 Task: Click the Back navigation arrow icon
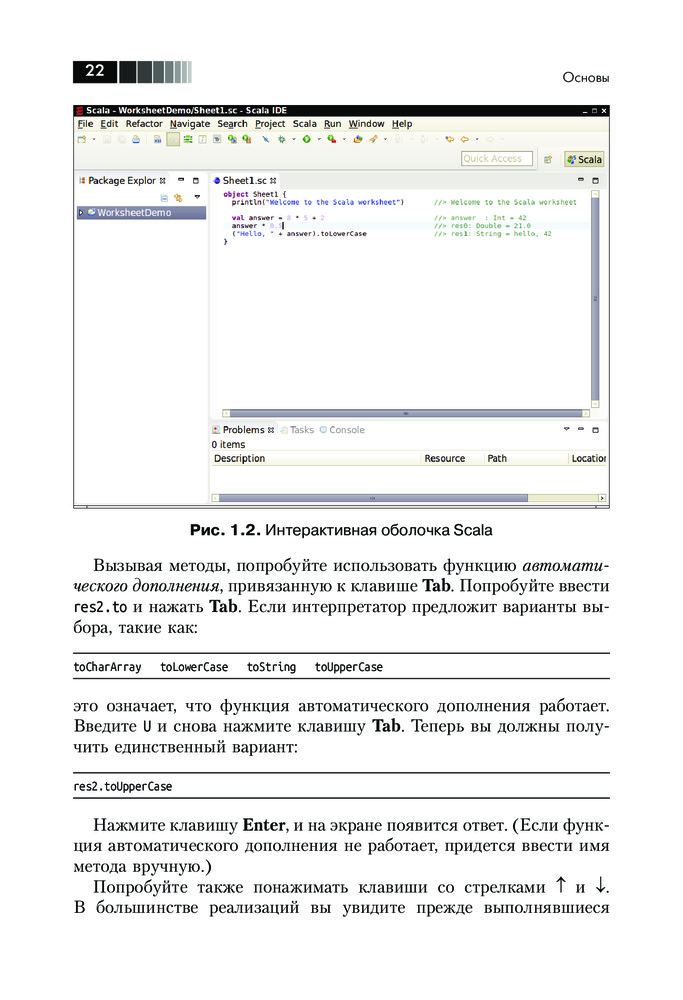pyautogui.click(x=465, y=139)
